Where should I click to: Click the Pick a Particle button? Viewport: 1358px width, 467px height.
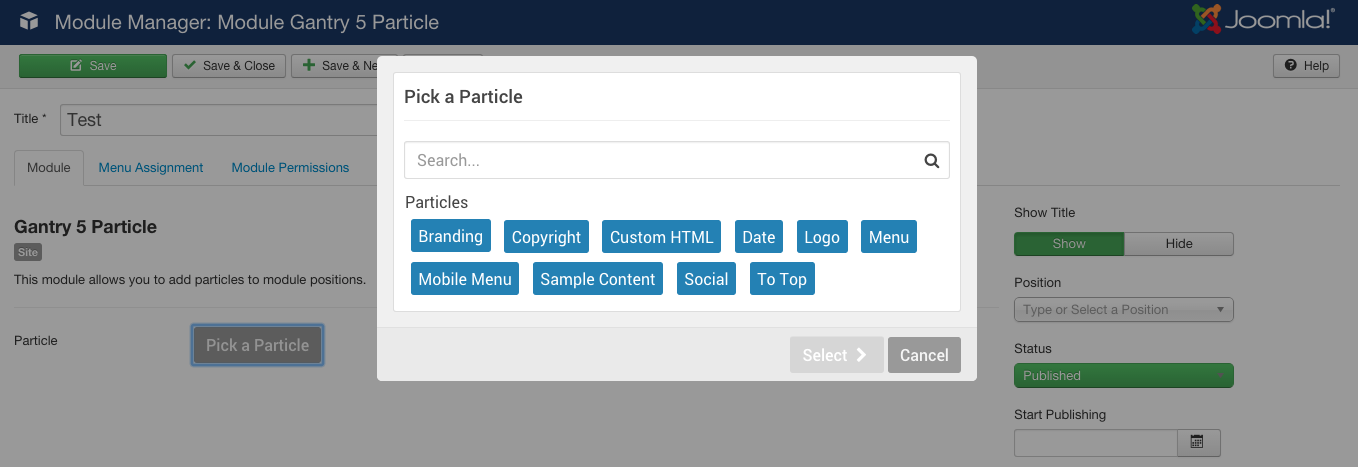[x=257, y=345]
